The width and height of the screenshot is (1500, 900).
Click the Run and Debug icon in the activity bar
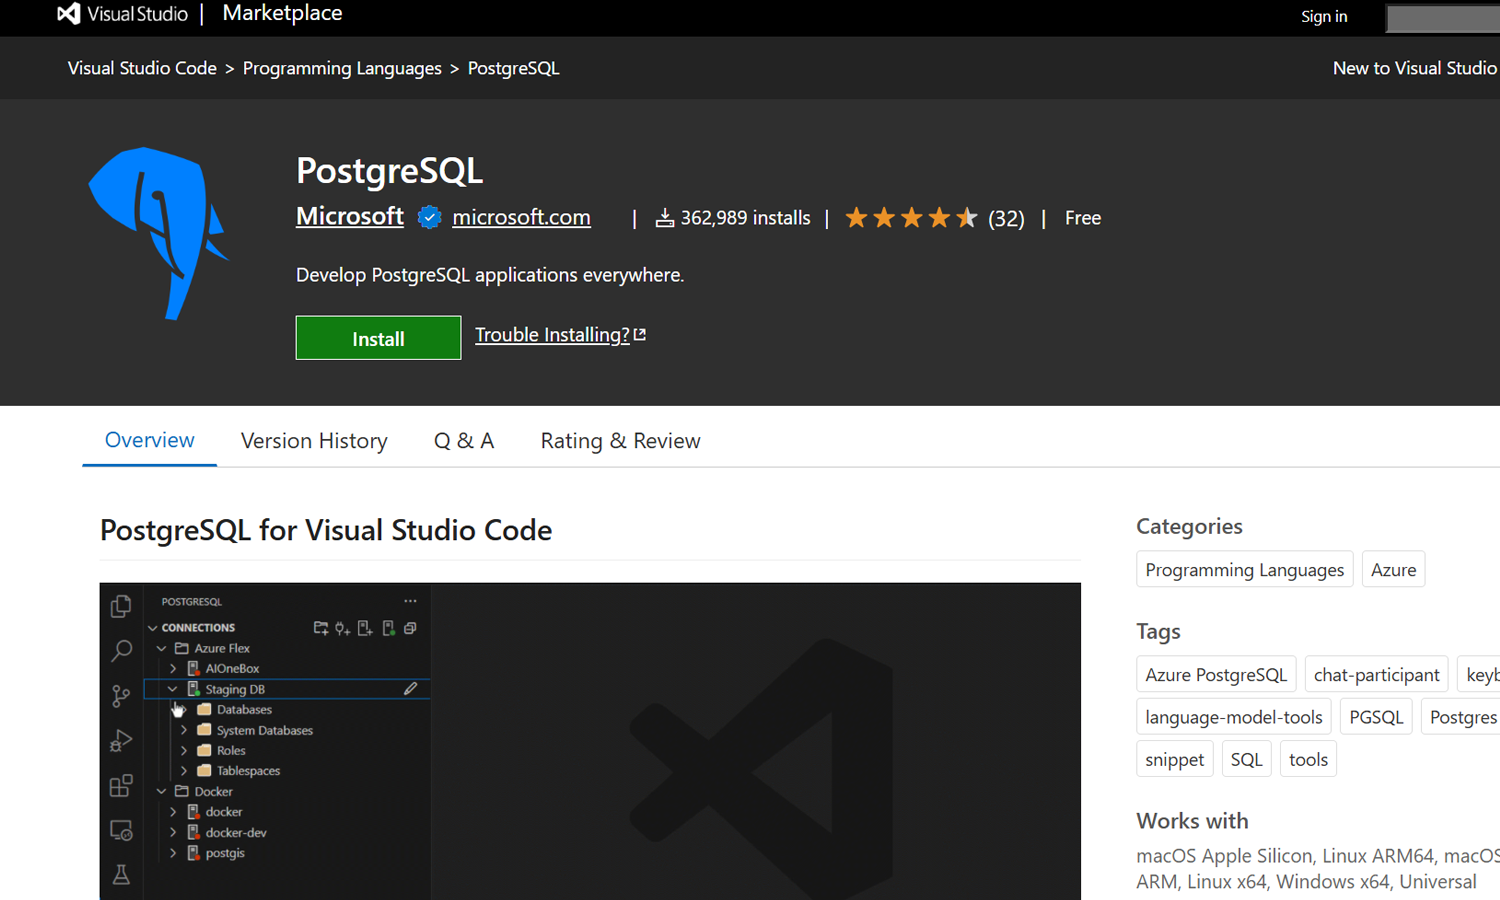(x=121, y=741)
